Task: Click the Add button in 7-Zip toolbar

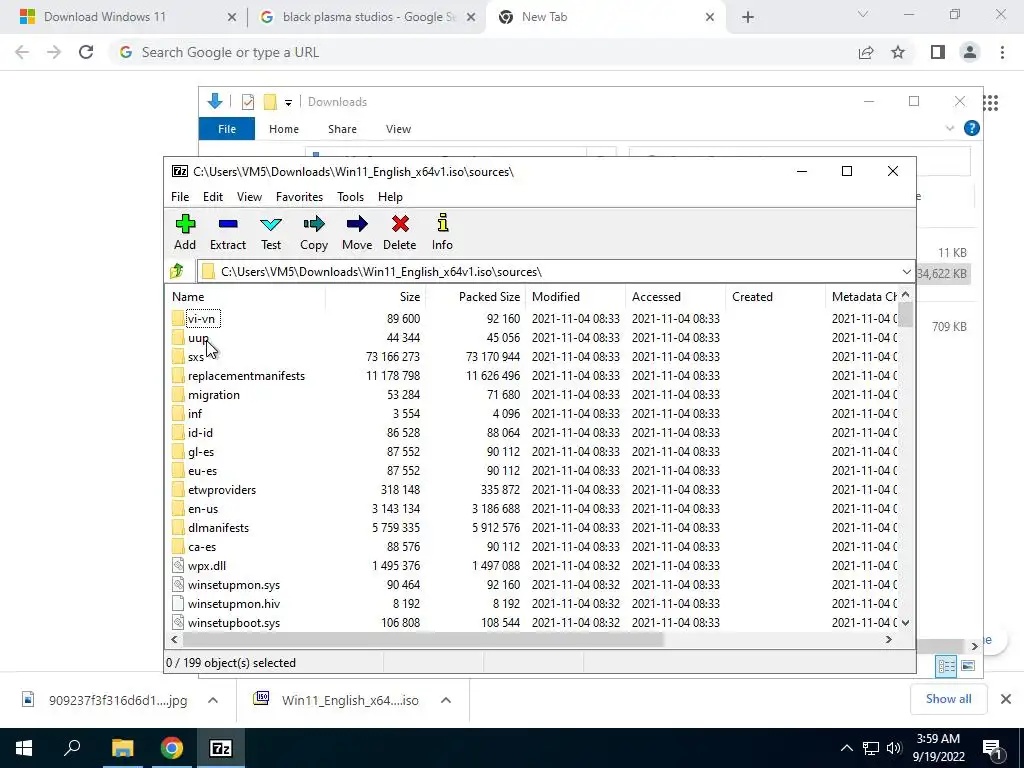Action: tap(185, 232)
